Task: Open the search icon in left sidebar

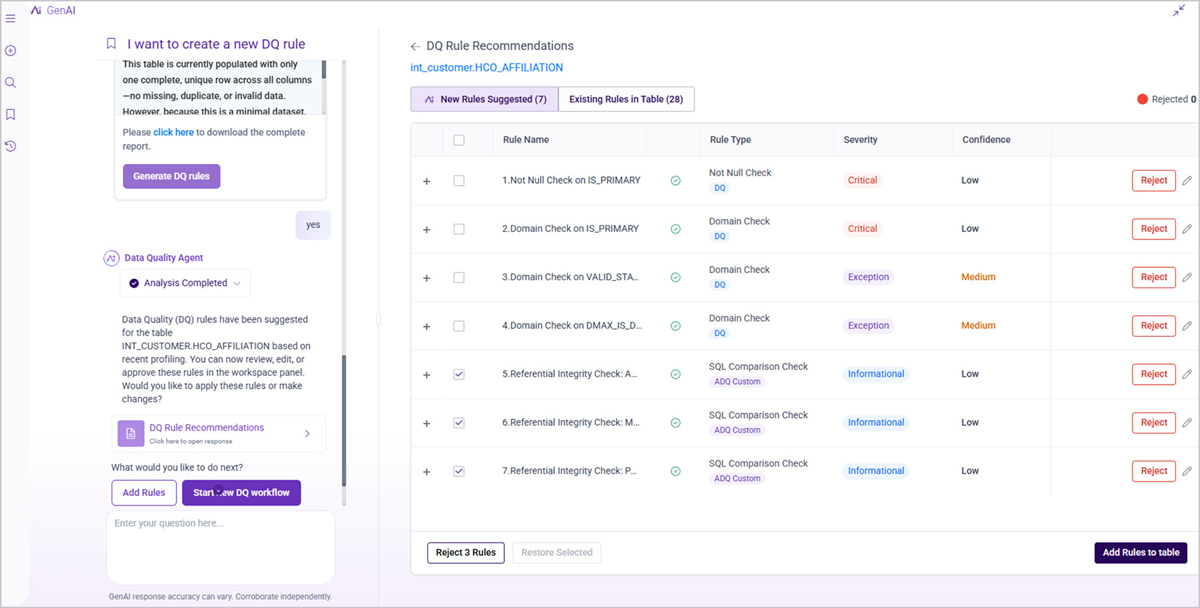Action: point(10,82)
